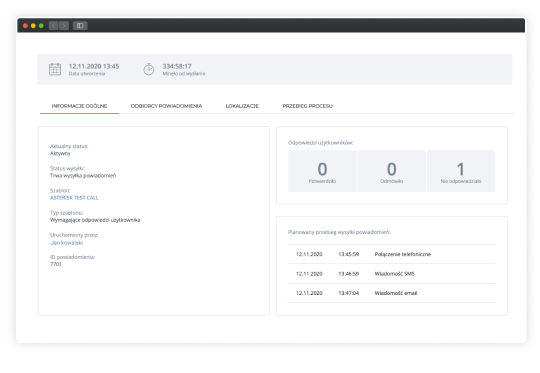Select the Informacje ogólne tab
This screenshot has width=540, height=373.
[79, 106]
